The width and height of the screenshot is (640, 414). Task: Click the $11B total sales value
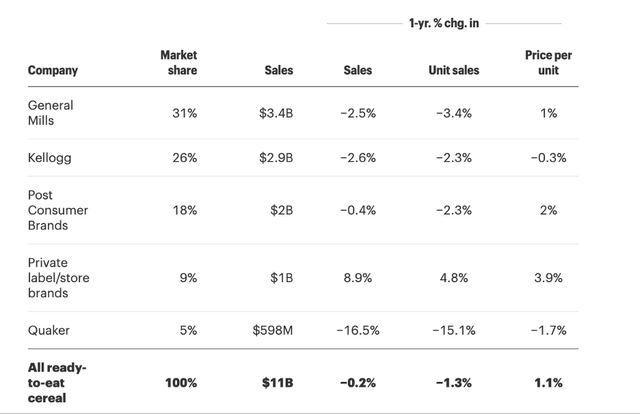click(277, 382)
